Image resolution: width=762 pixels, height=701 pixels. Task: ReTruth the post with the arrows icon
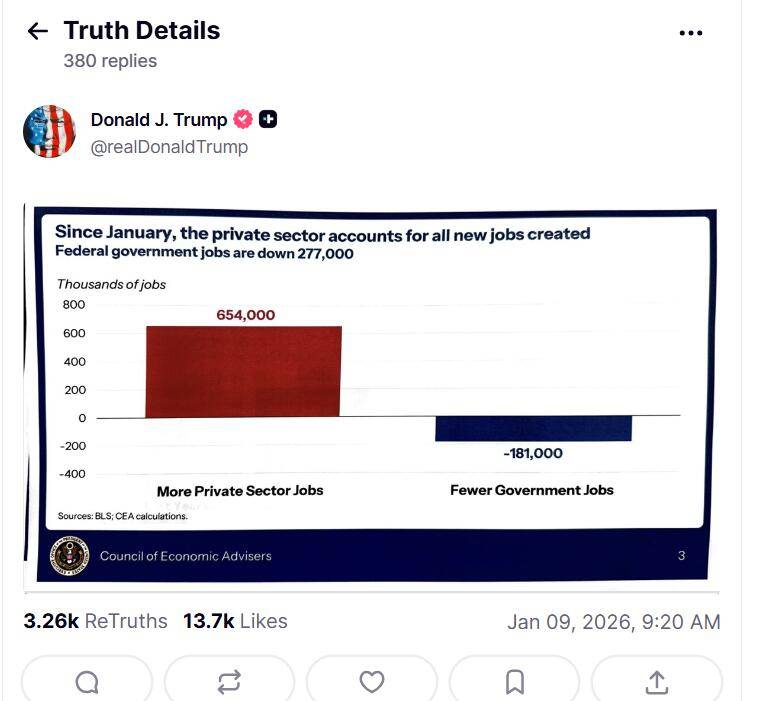[229, 682]
